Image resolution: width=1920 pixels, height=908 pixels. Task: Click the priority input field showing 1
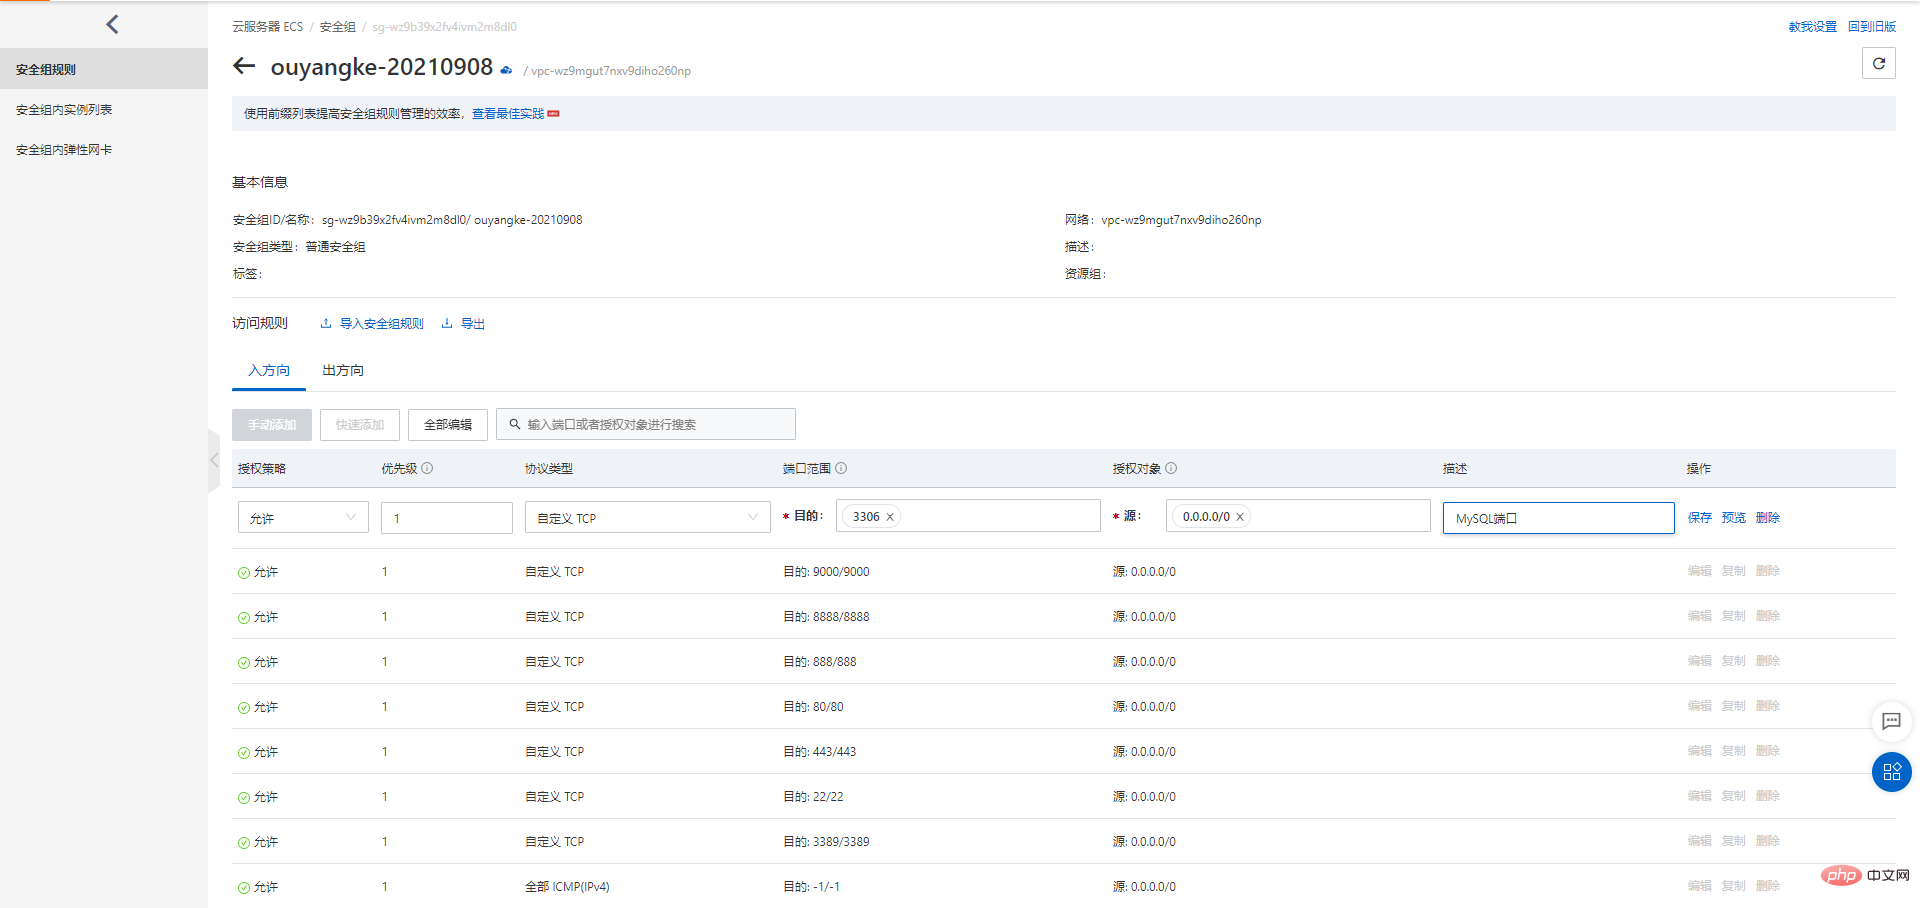coord(447,518)
